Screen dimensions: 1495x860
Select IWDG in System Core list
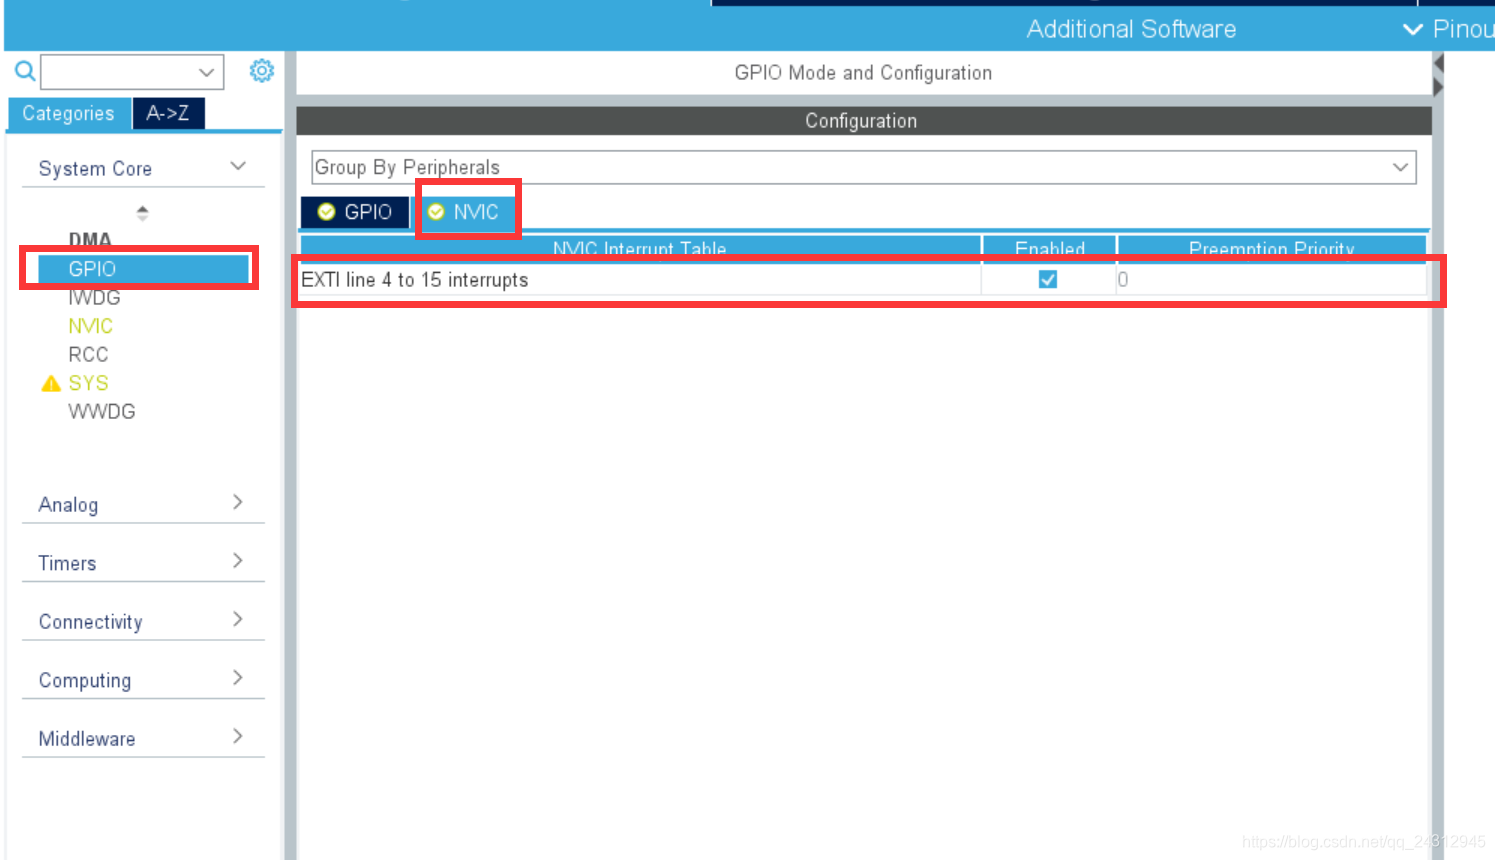pos(94,298)
